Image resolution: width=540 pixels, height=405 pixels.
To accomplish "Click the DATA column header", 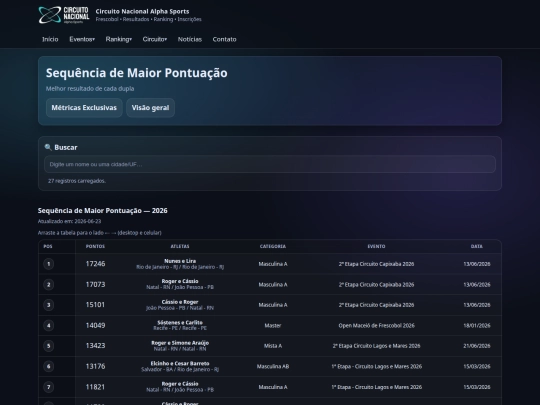I will pyautogui.click(x=477, y=246).
